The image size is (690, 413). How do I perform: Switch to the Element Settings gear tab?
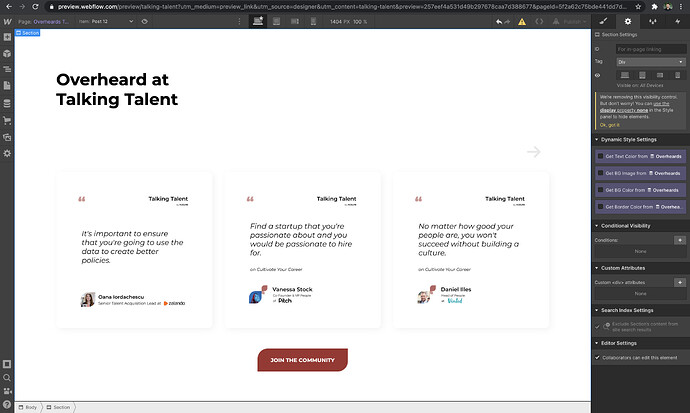point(628,21)
